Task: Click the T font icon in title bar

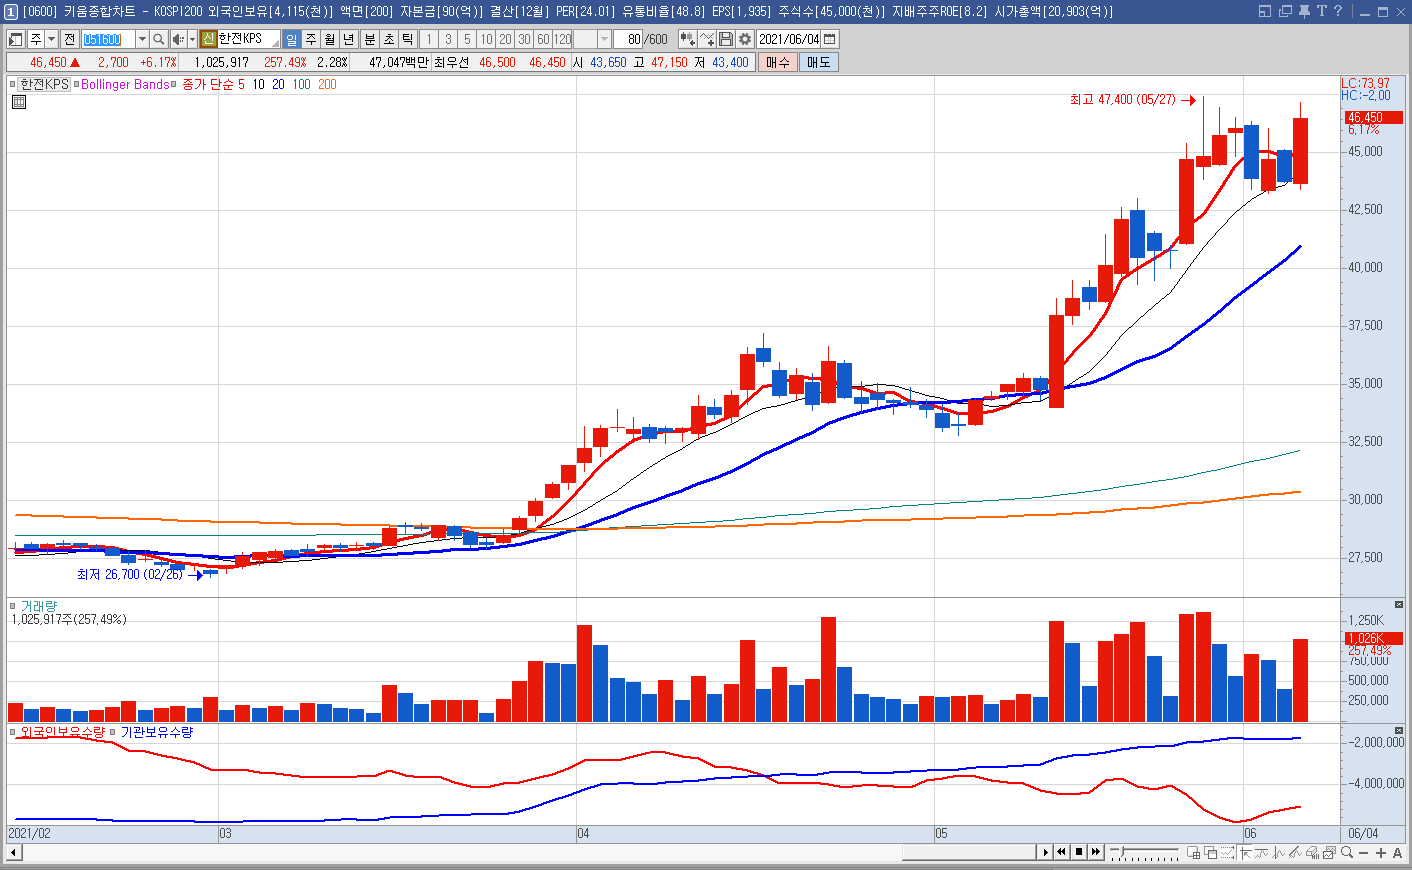Action: point(1321,11)
